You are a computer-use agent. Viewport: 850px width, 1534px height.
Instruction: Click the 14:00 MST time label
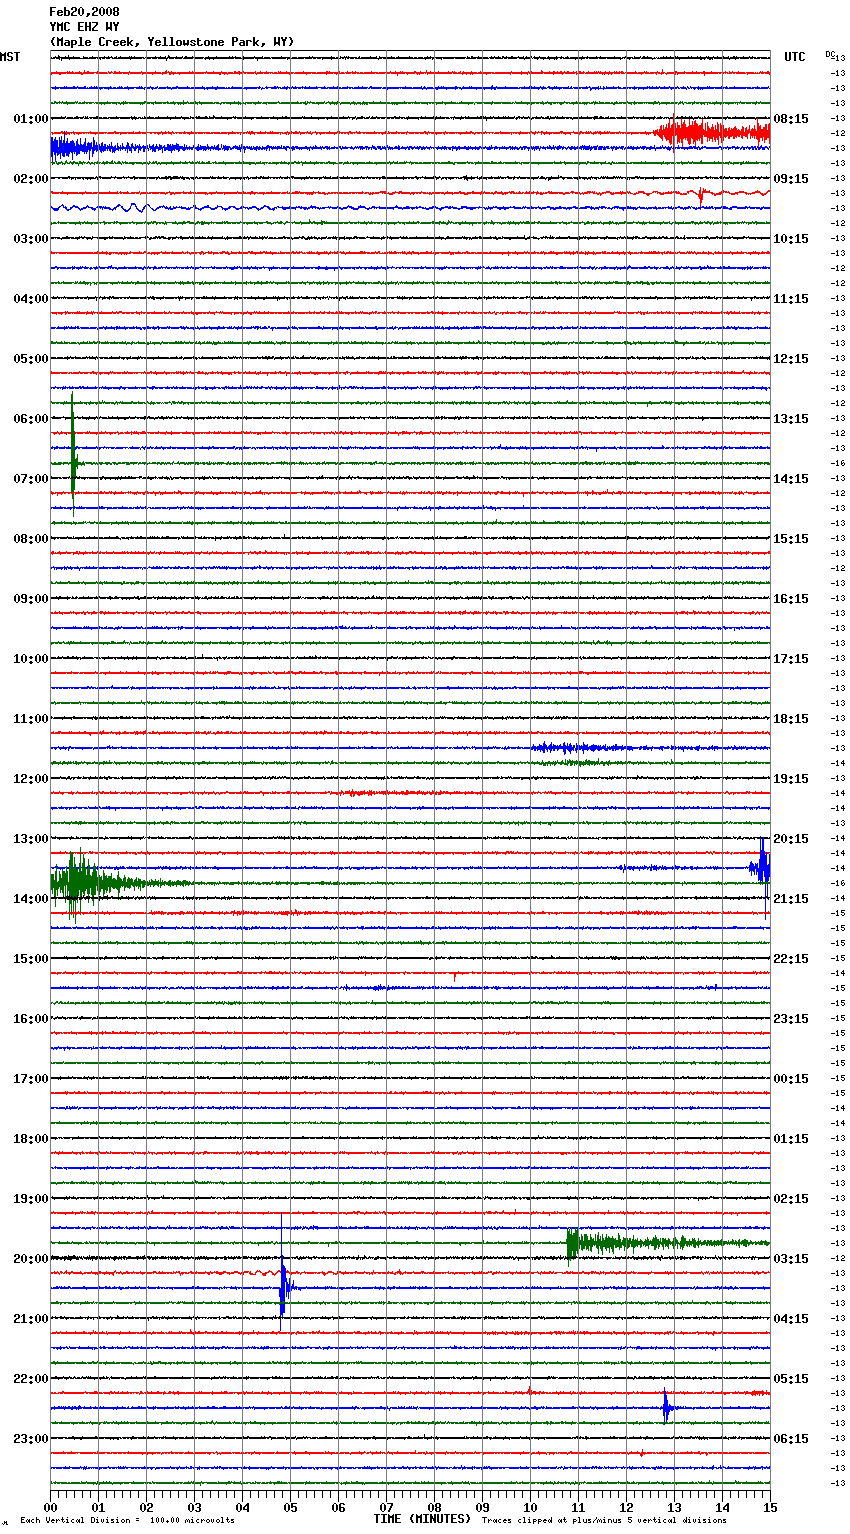tap(31, 899)
